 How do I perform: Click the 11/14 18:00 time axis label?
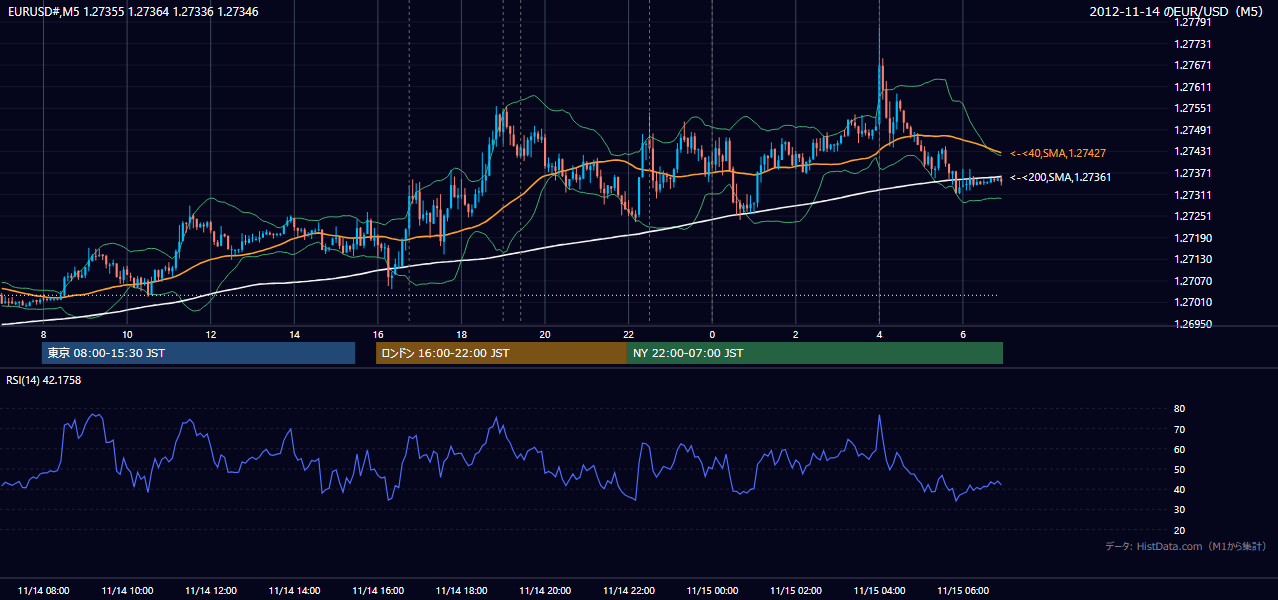pyautogui.click(x=461, y=591)
